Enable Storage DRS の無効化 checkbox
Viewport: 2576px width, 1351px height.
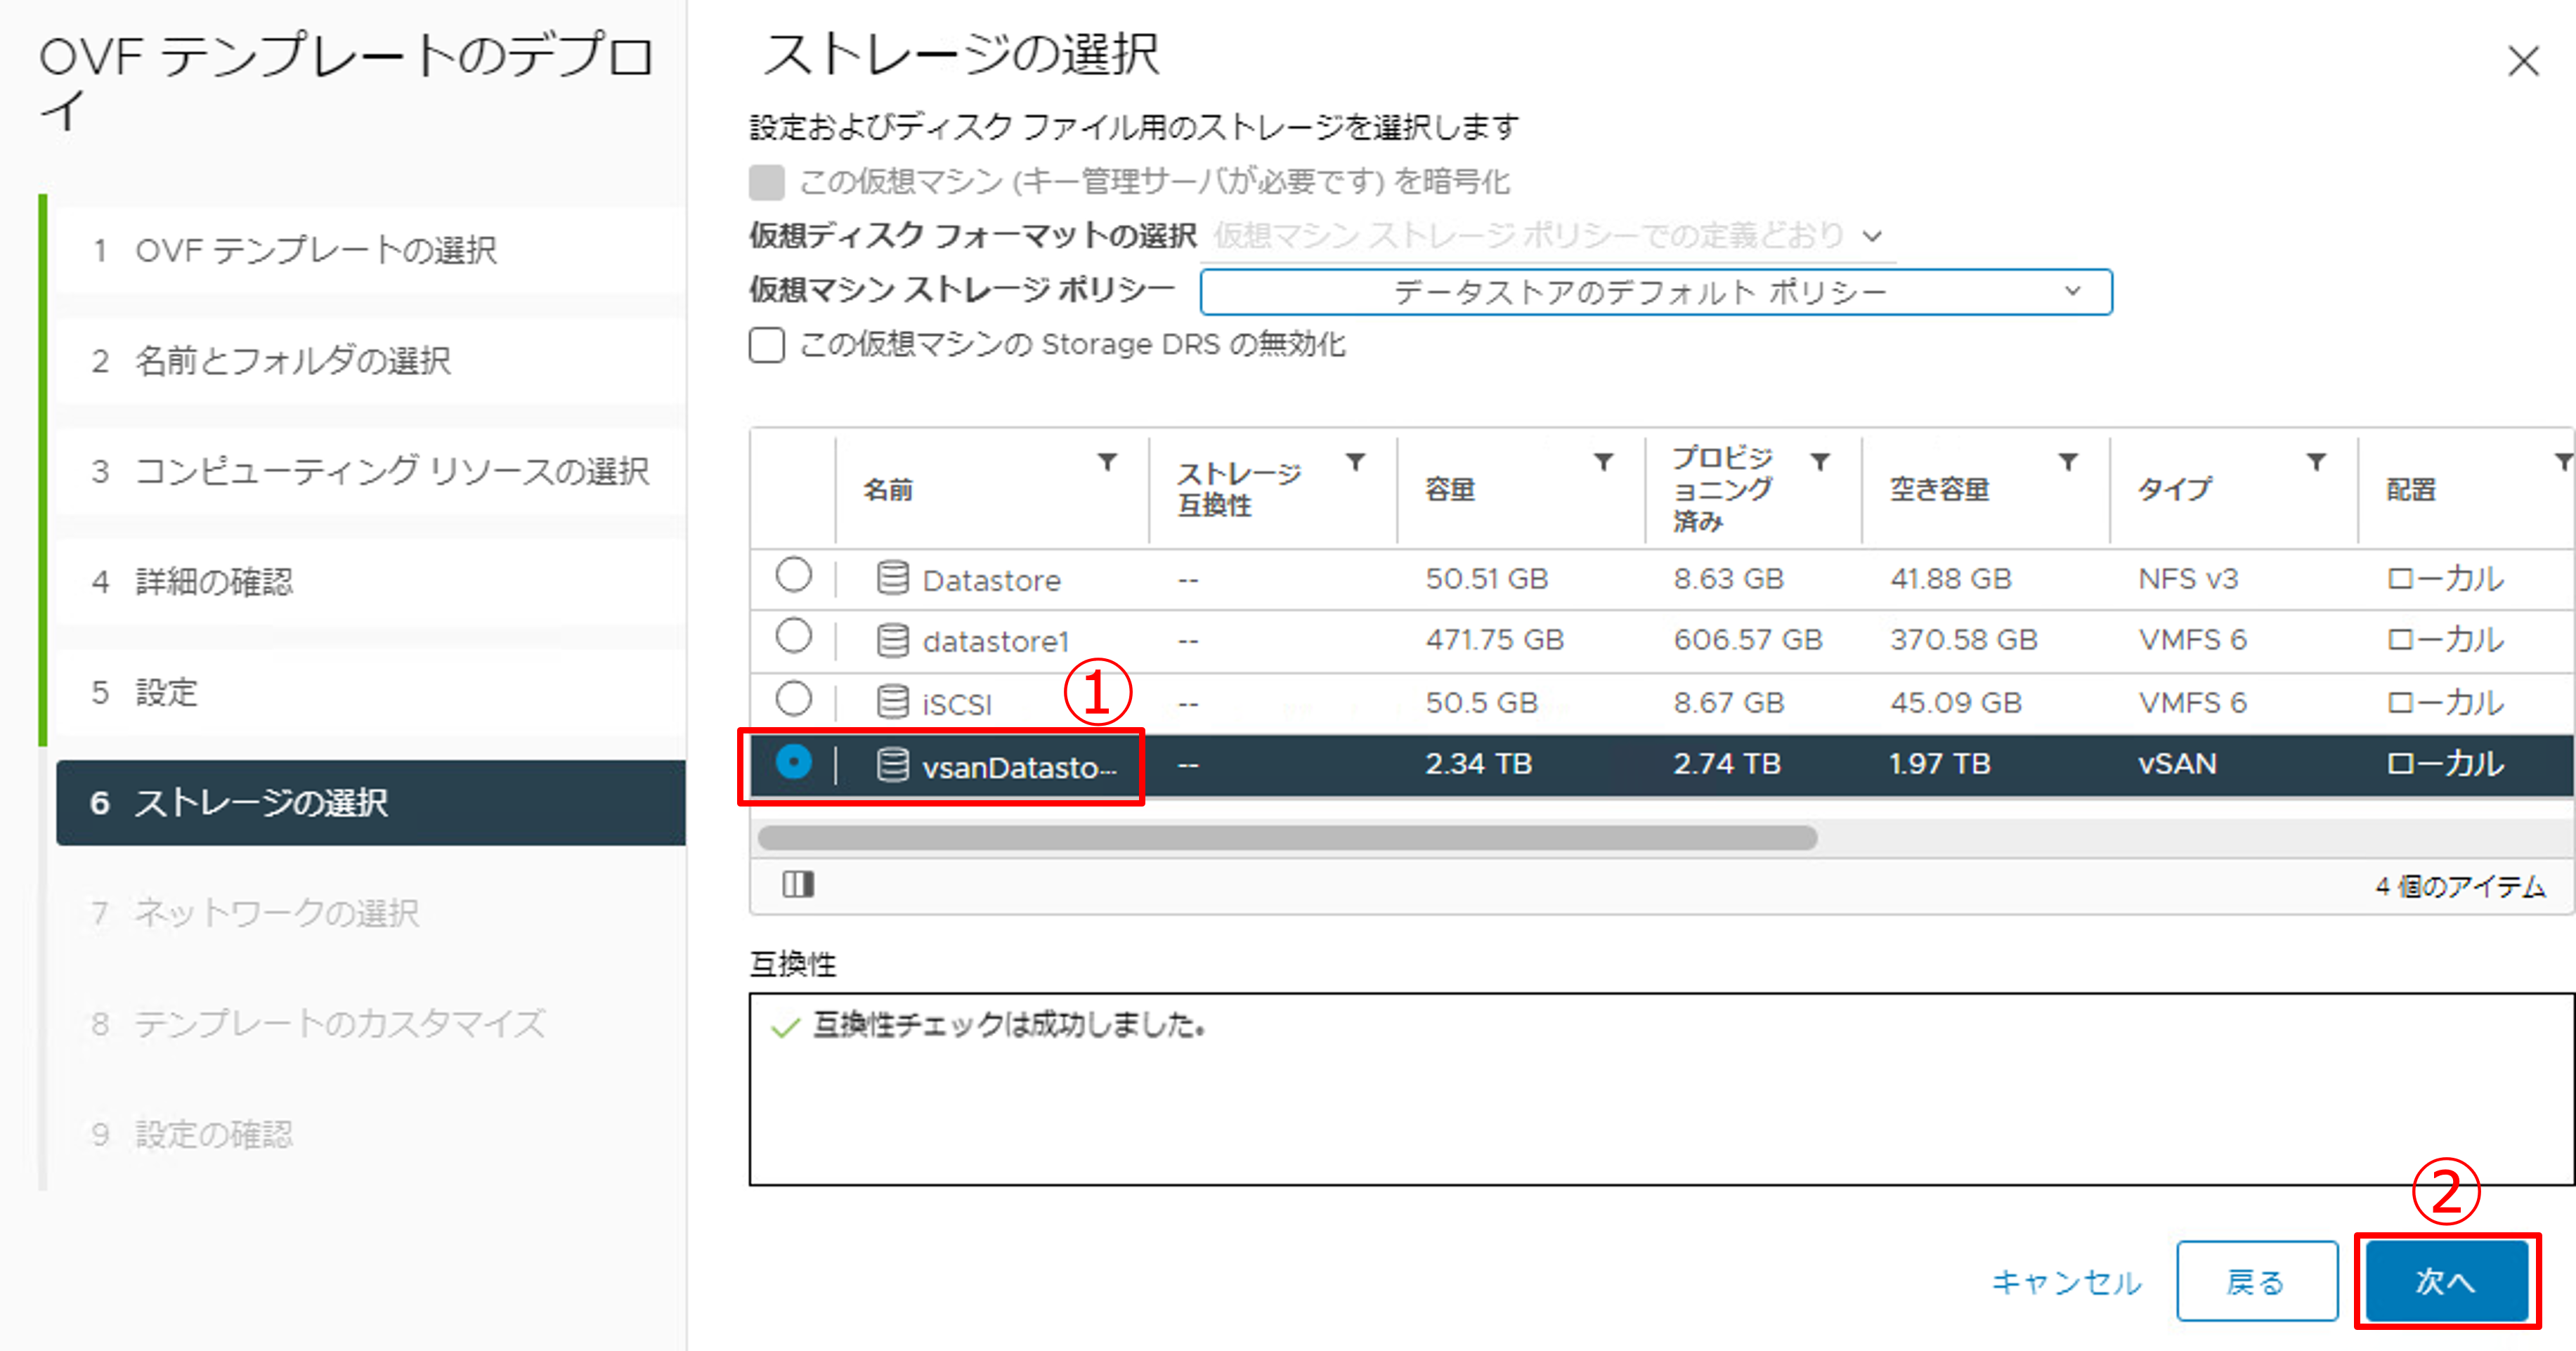[767, 345]
